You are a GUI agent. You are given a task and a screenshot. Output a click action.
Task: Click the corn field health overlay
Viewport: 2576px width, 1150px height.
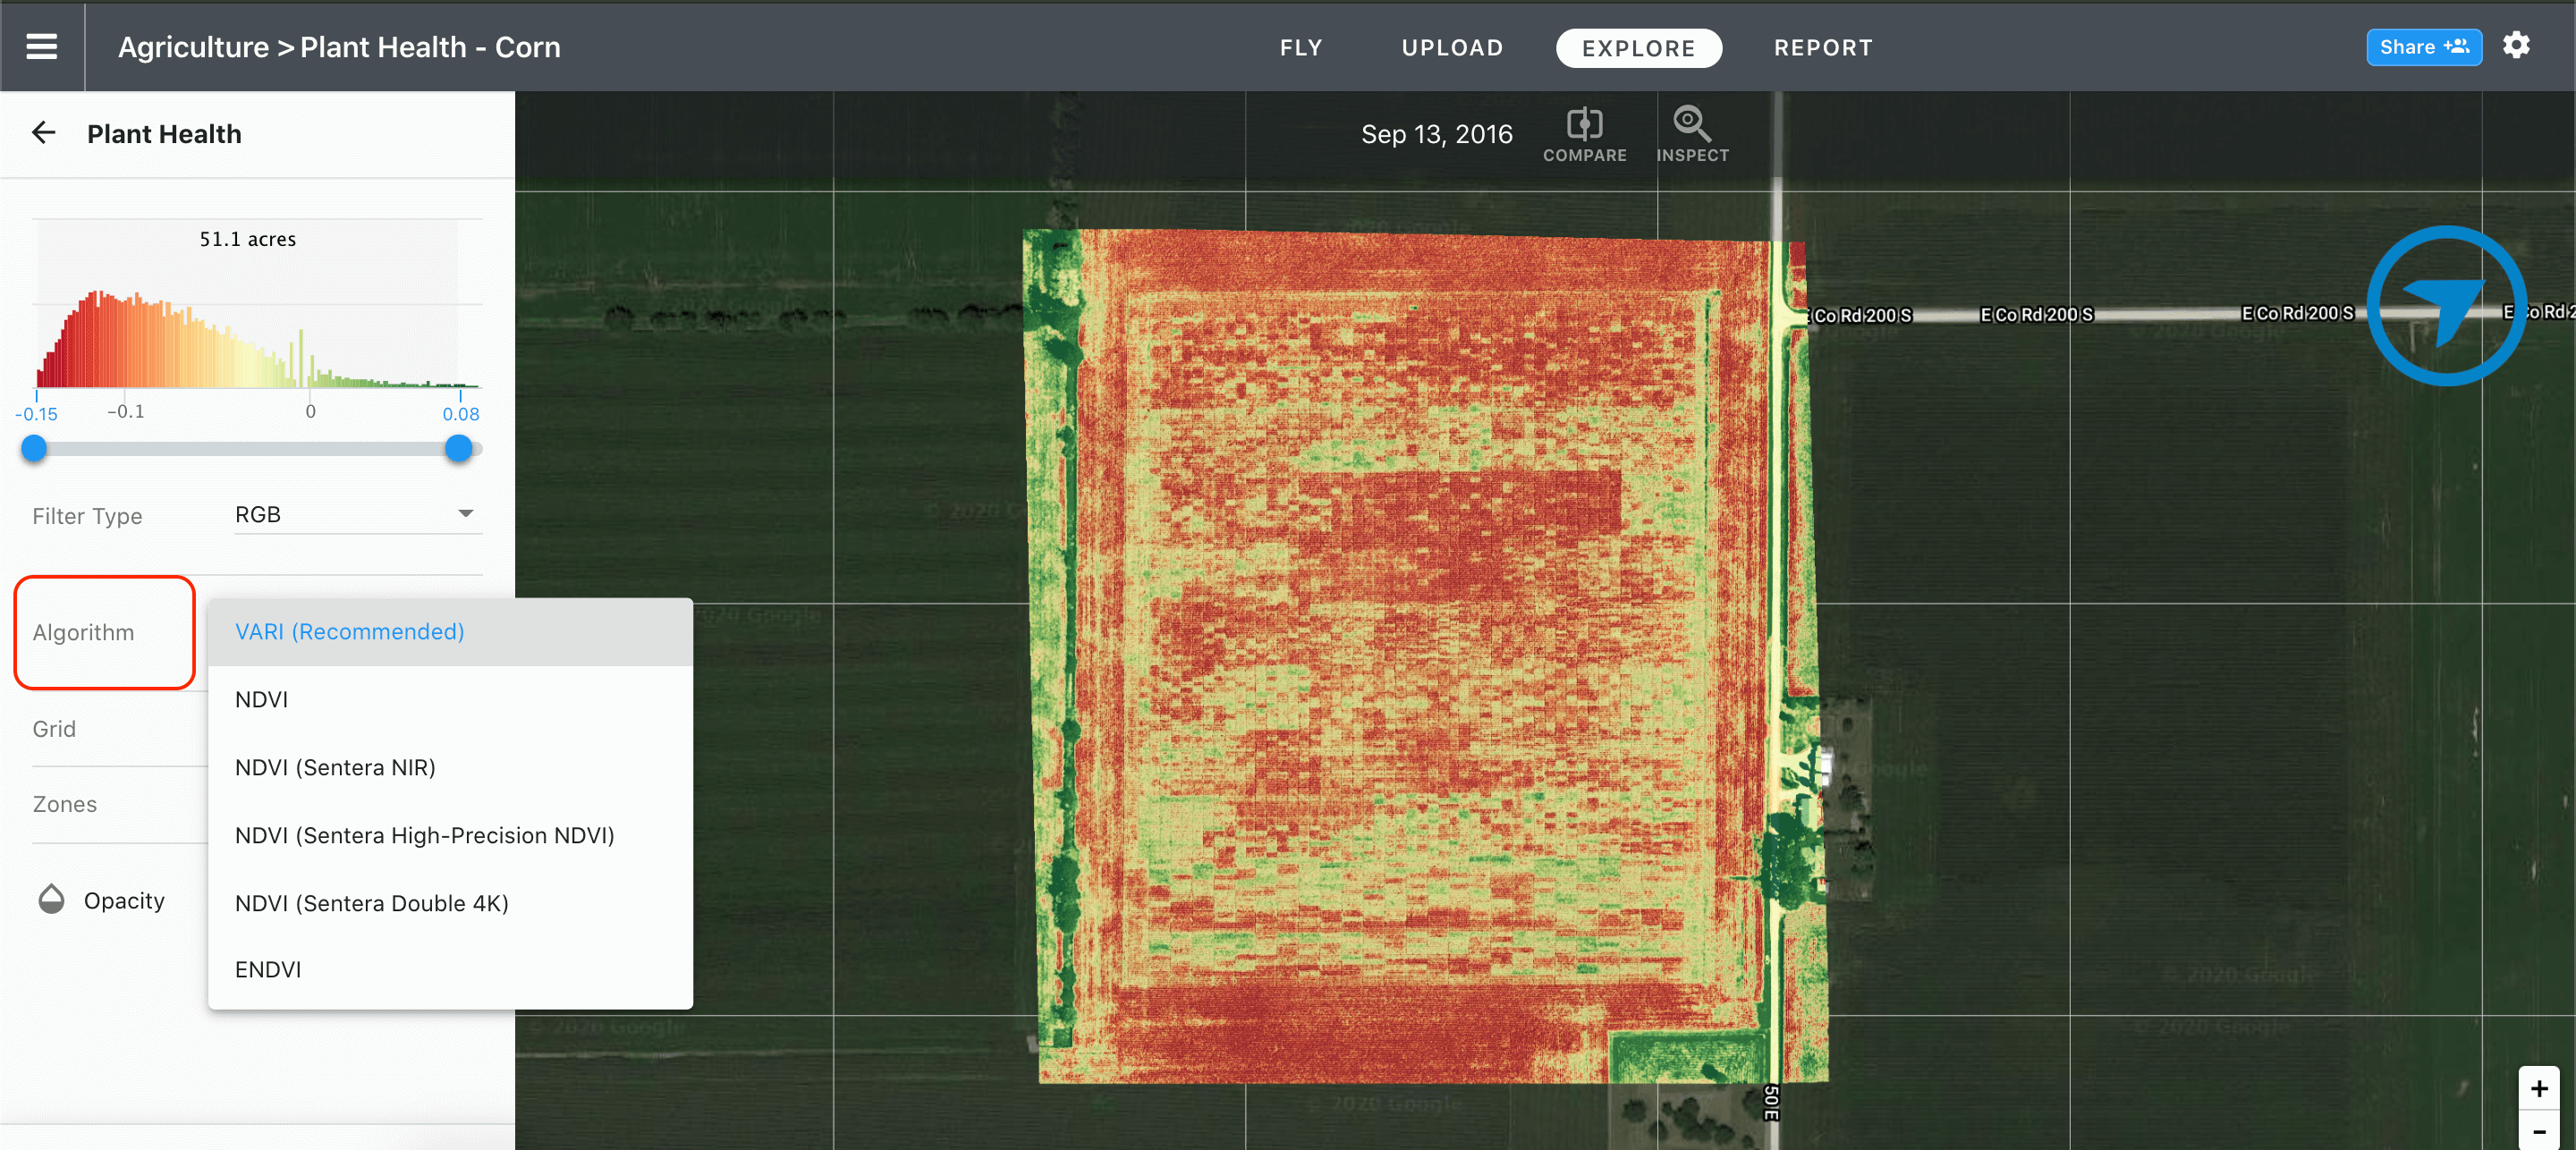pos(1425,657)
